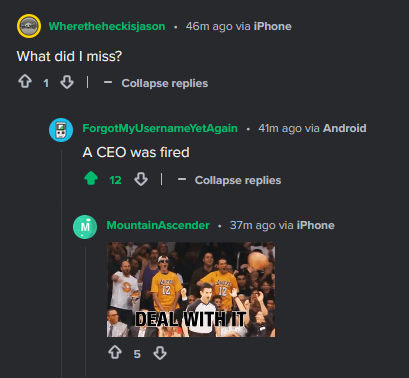The width and height of the screenshot is (409, 378).
Task: Open MountainAscender's green M avatar
Action: 85,227
